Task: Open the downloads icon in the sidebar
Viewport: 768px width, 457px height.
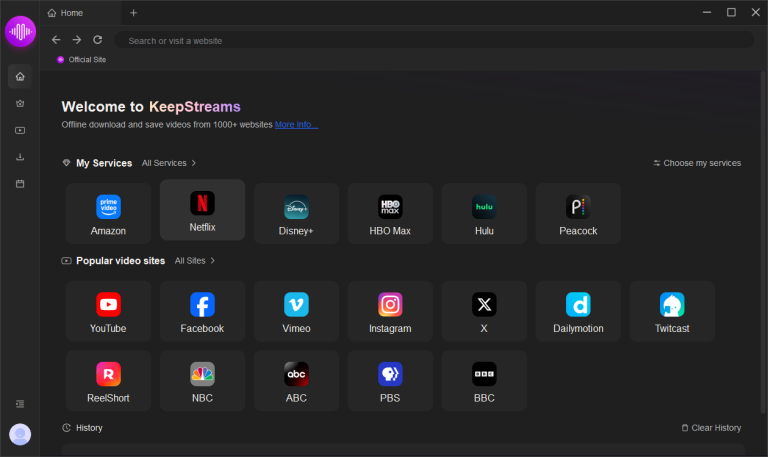Action: tap(20, 157)
